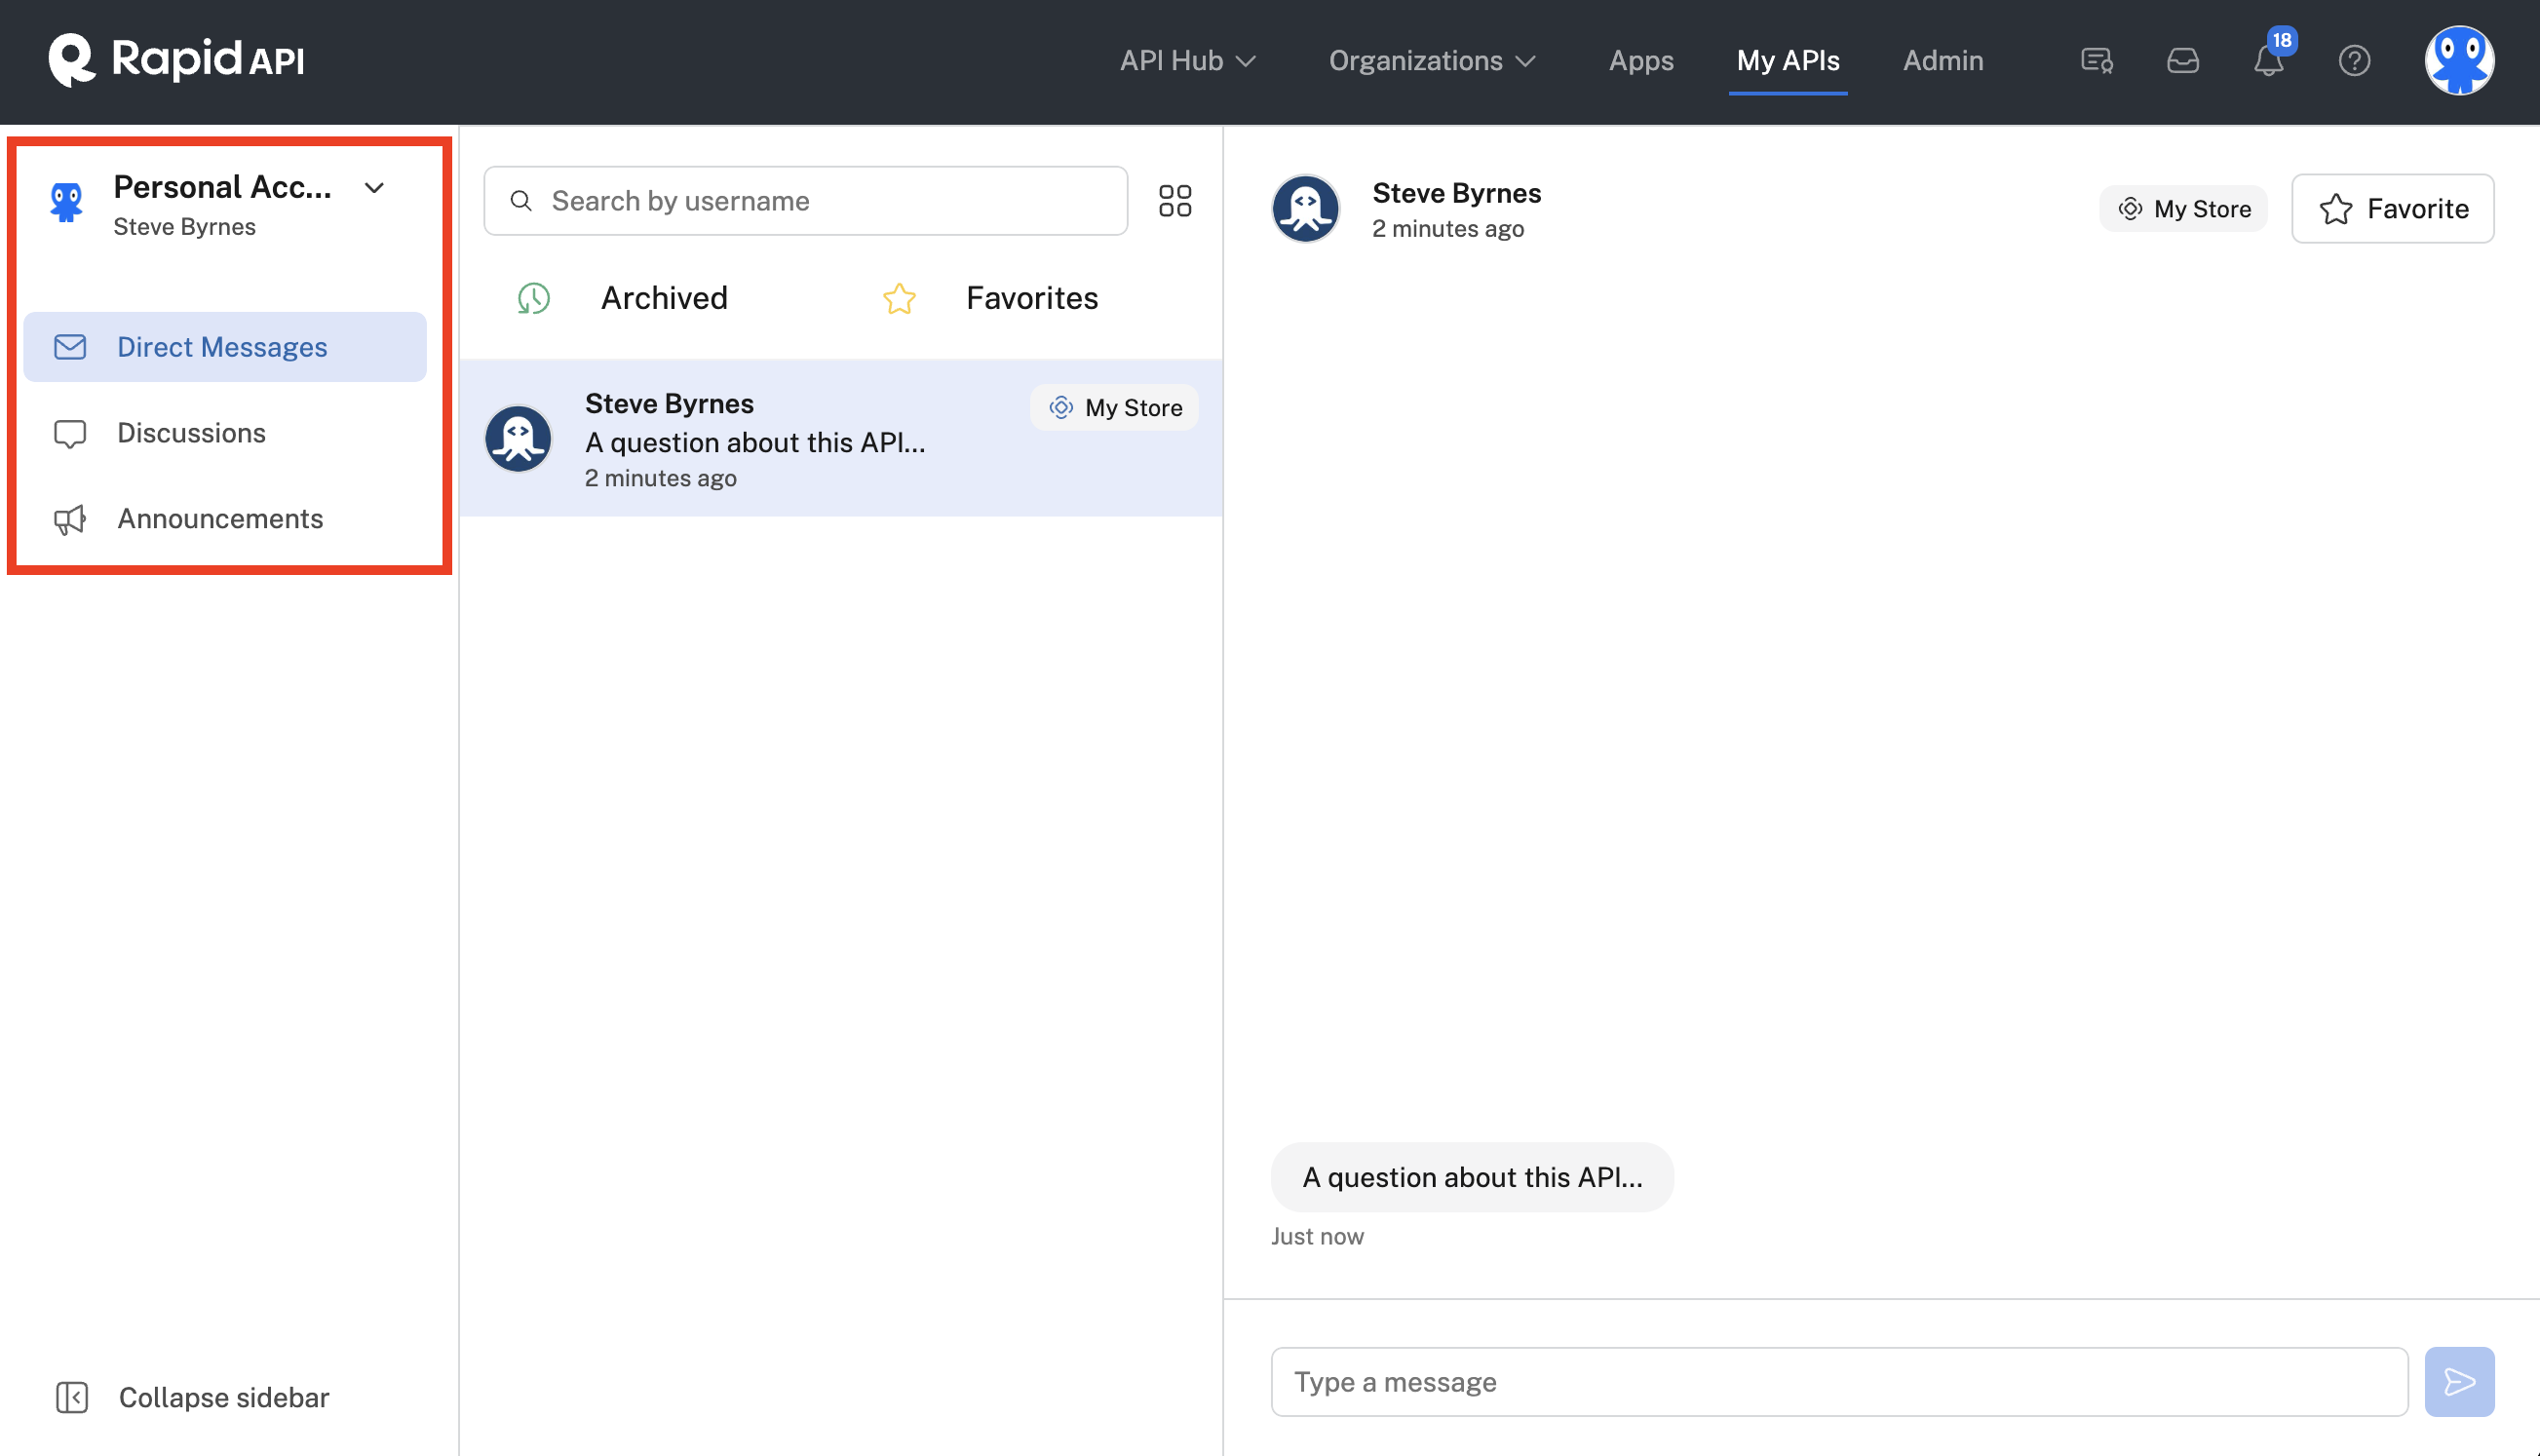
Task: Collapse the sidebar
Action: coord(192,1397)
